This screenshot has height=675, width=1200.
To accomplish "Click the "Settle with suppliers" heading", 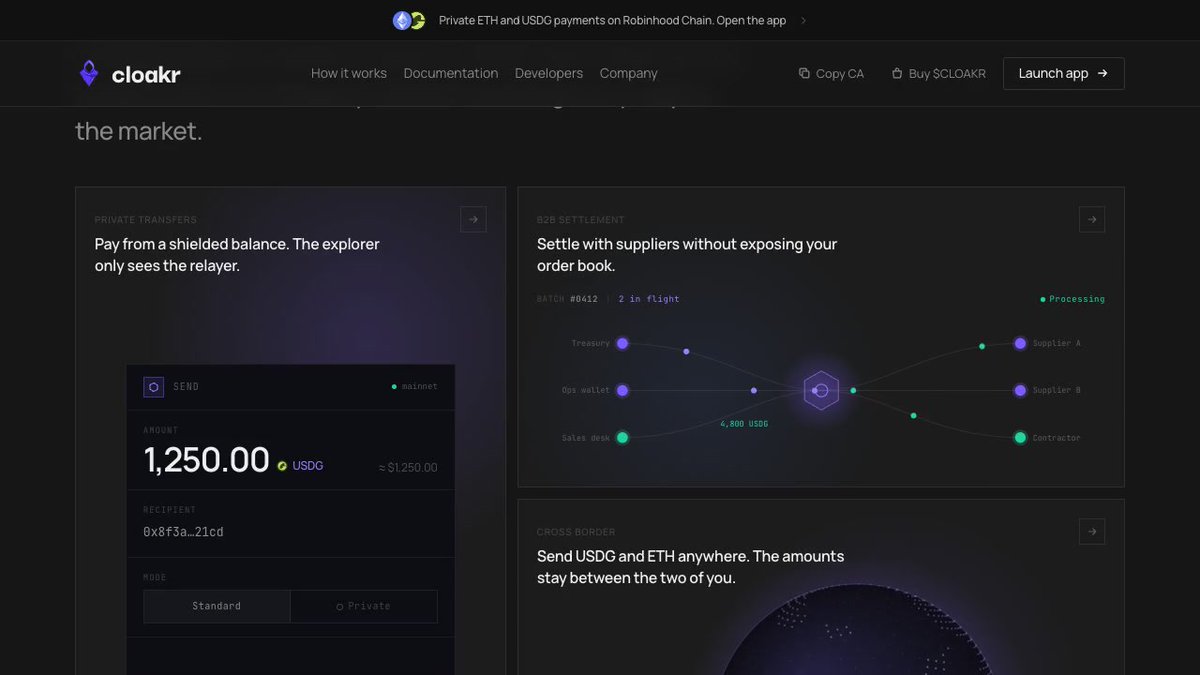I will (687, 255).
